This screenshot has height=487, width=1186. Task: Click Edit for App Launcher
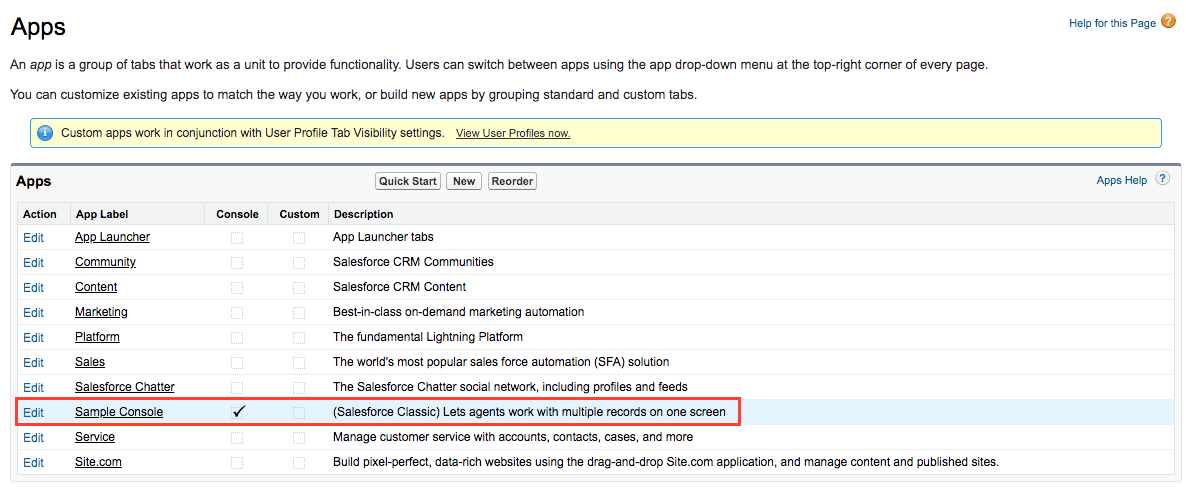pyautogui.click(x=33, y=237)
